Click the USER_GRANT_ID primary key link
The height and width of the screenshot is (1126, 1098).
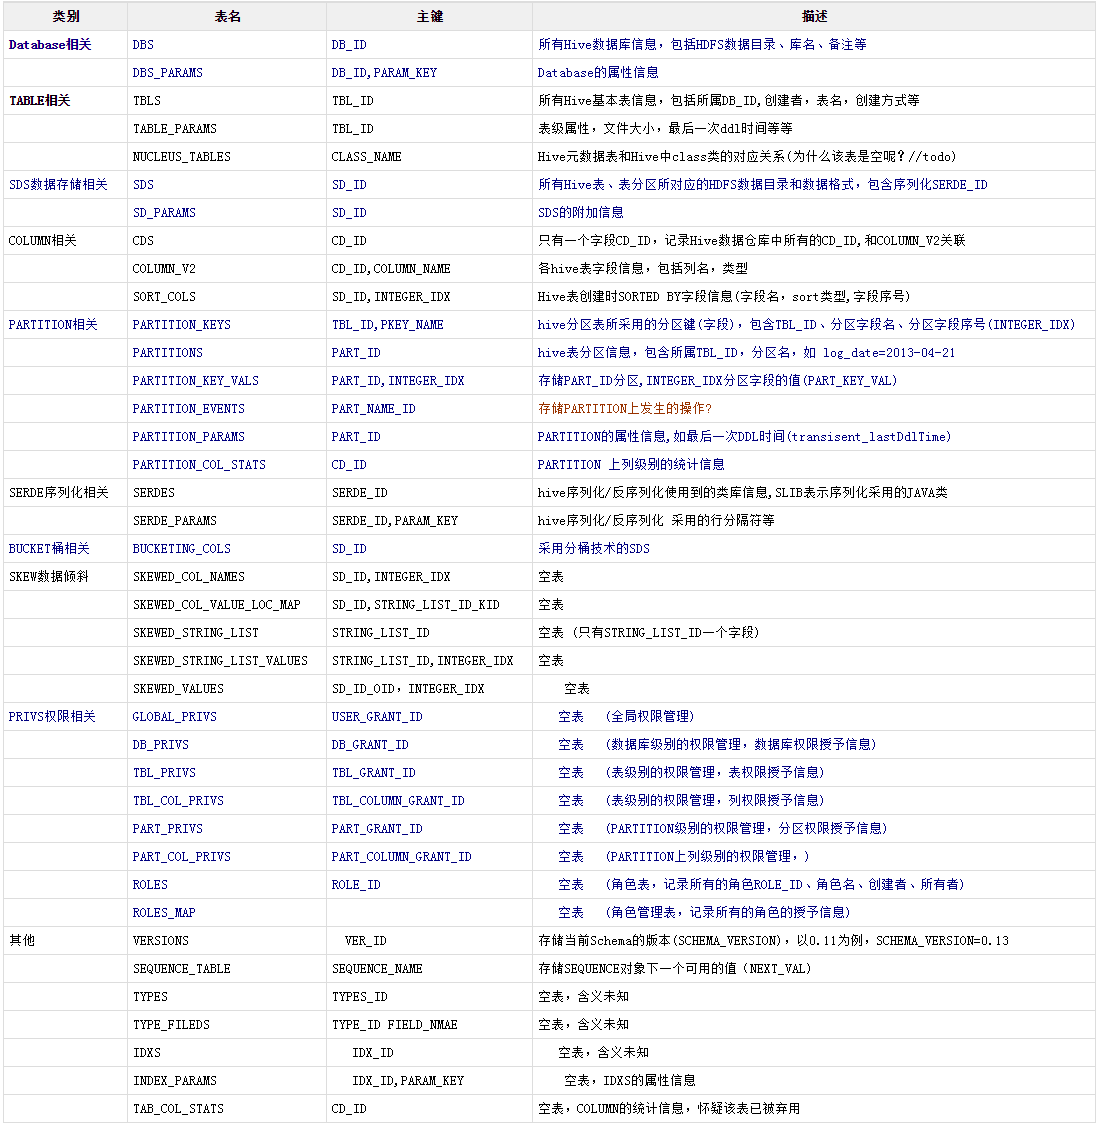(x=377, y=717)
